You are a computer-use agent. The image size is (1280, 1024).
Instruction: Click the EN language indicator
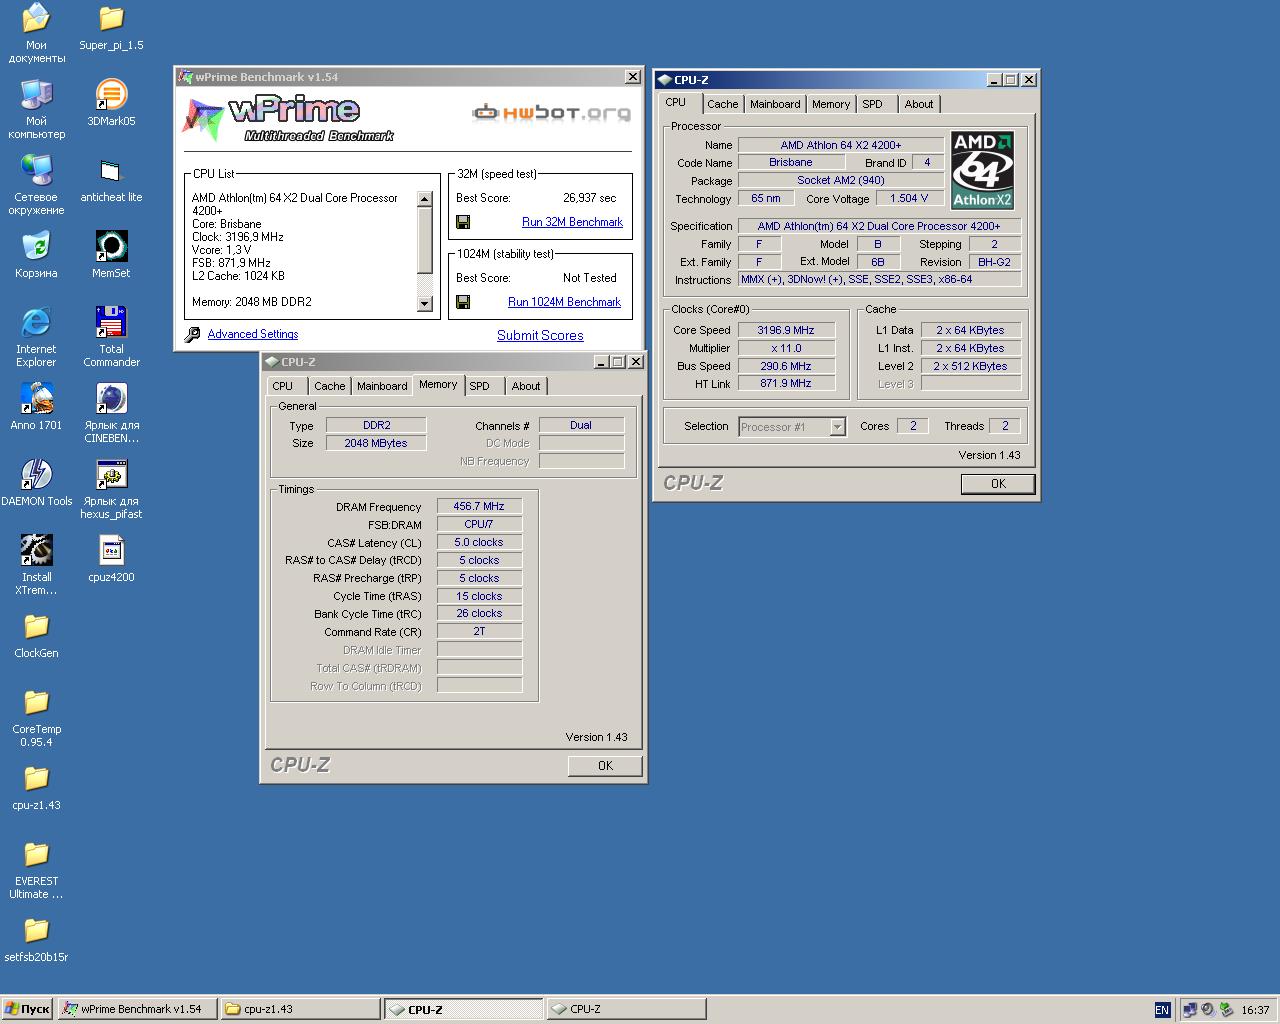click(x=1162, y=1010)
